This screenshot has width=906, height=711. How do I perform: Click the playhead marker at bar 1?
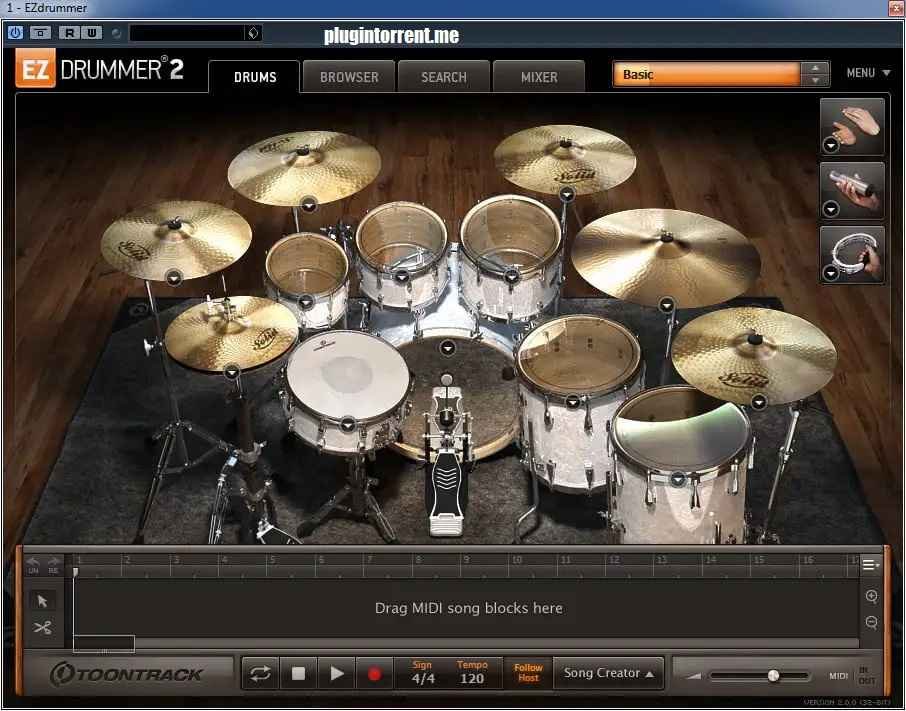click(75, 572)
